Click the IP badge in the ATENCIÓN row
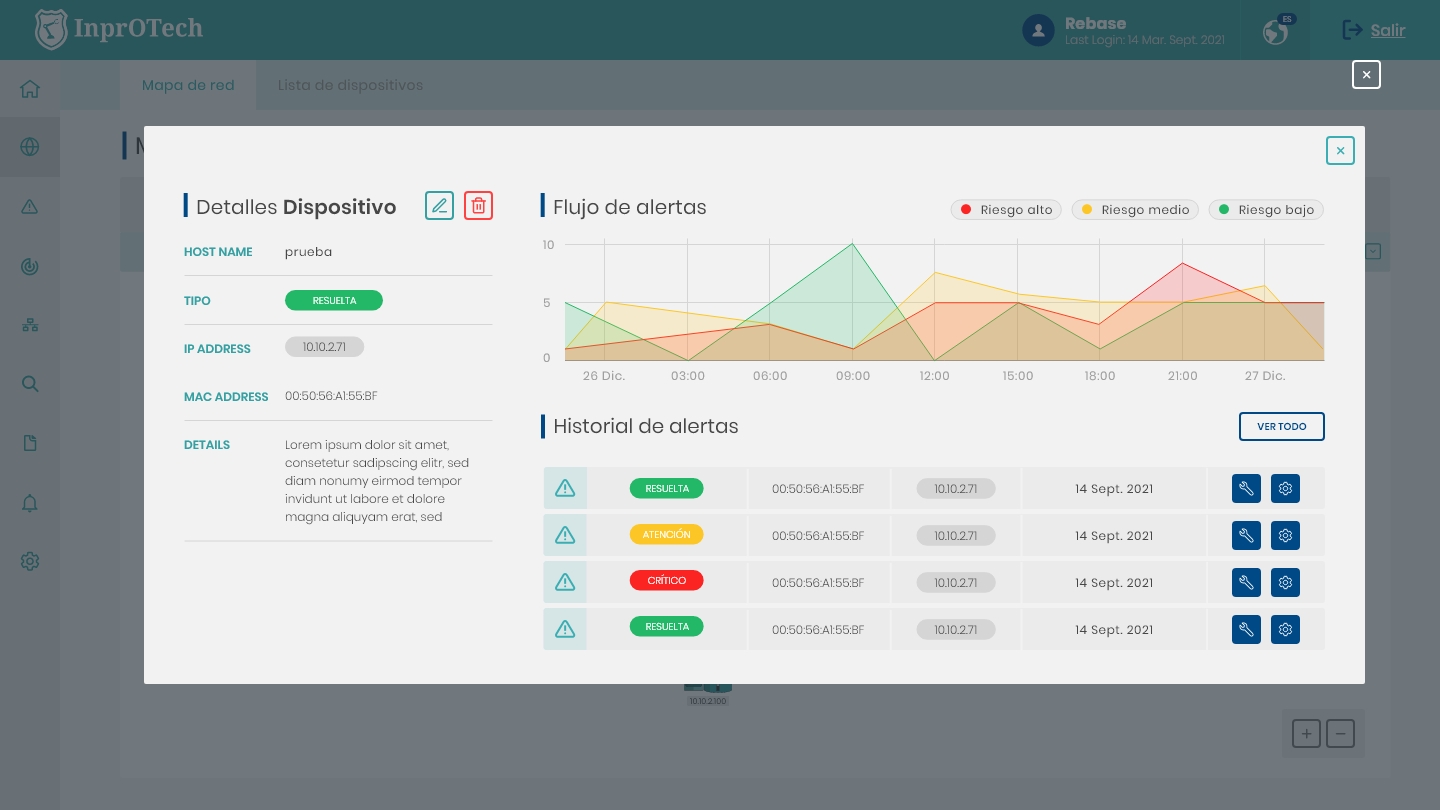The width and height of the screenshot is (1440, 810). click(x=956, y=536)
